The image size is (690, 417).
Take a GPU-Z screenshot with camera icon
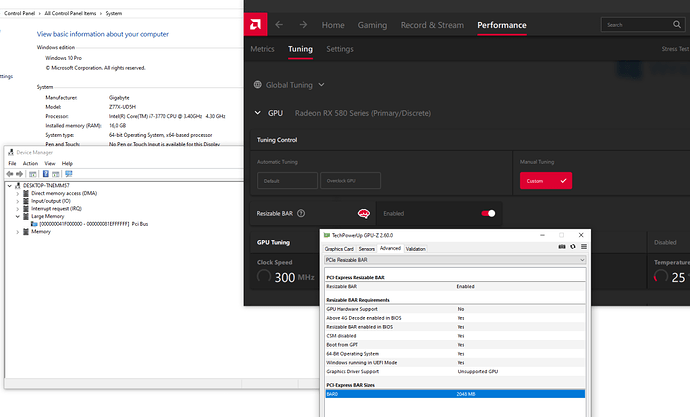point(562,247)
